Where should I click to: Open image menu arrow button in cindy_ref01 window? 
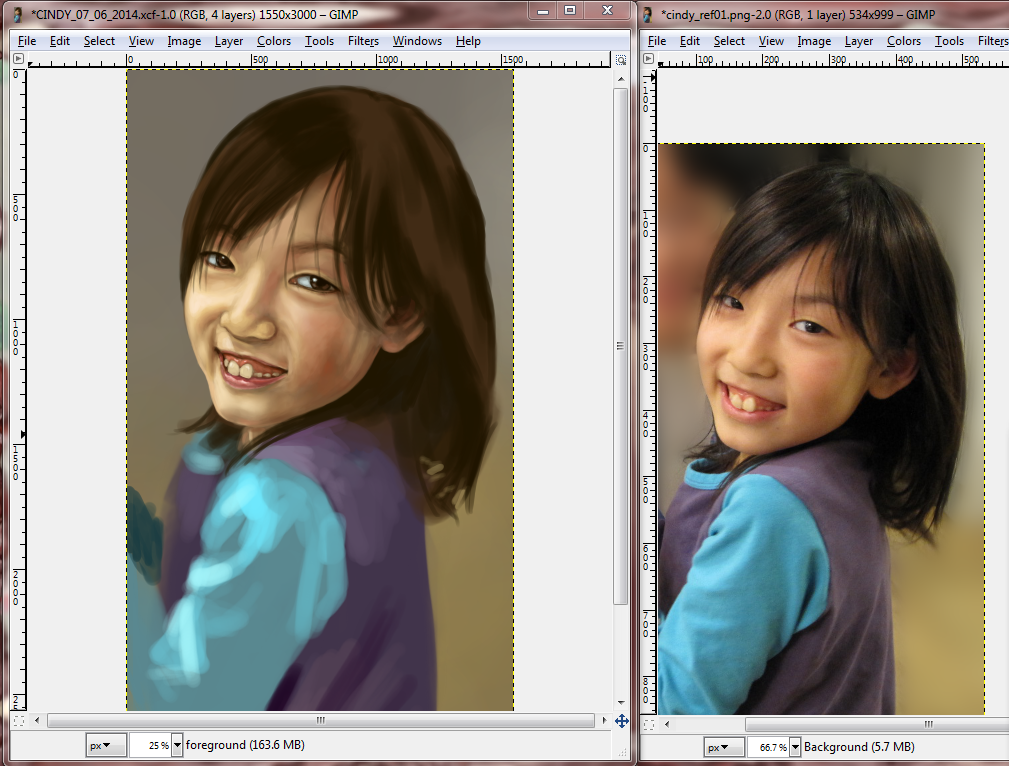[648, 60]
